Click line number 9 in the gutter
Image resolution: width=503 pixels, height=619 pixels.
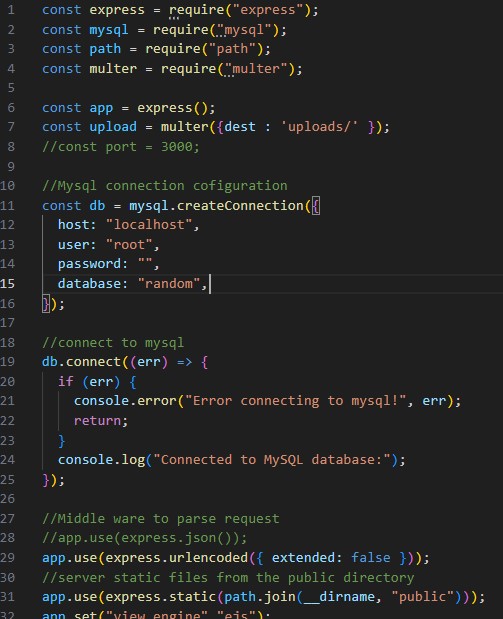pos(11,167)
